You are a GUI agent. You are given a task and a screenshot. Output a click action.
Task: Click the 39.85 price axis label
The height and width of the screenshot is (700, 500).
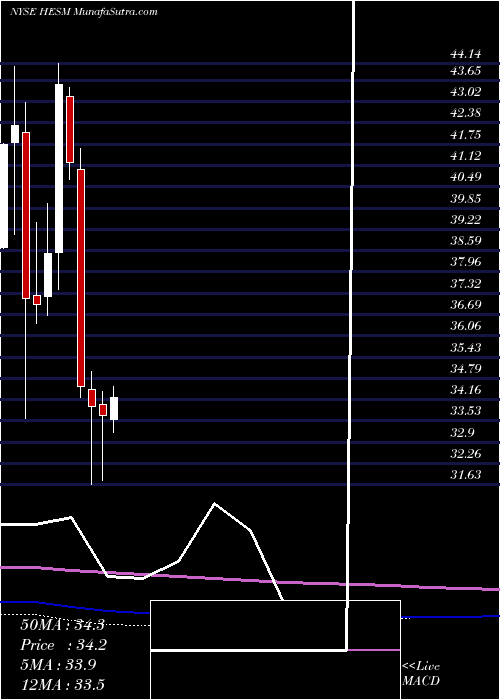466,198
